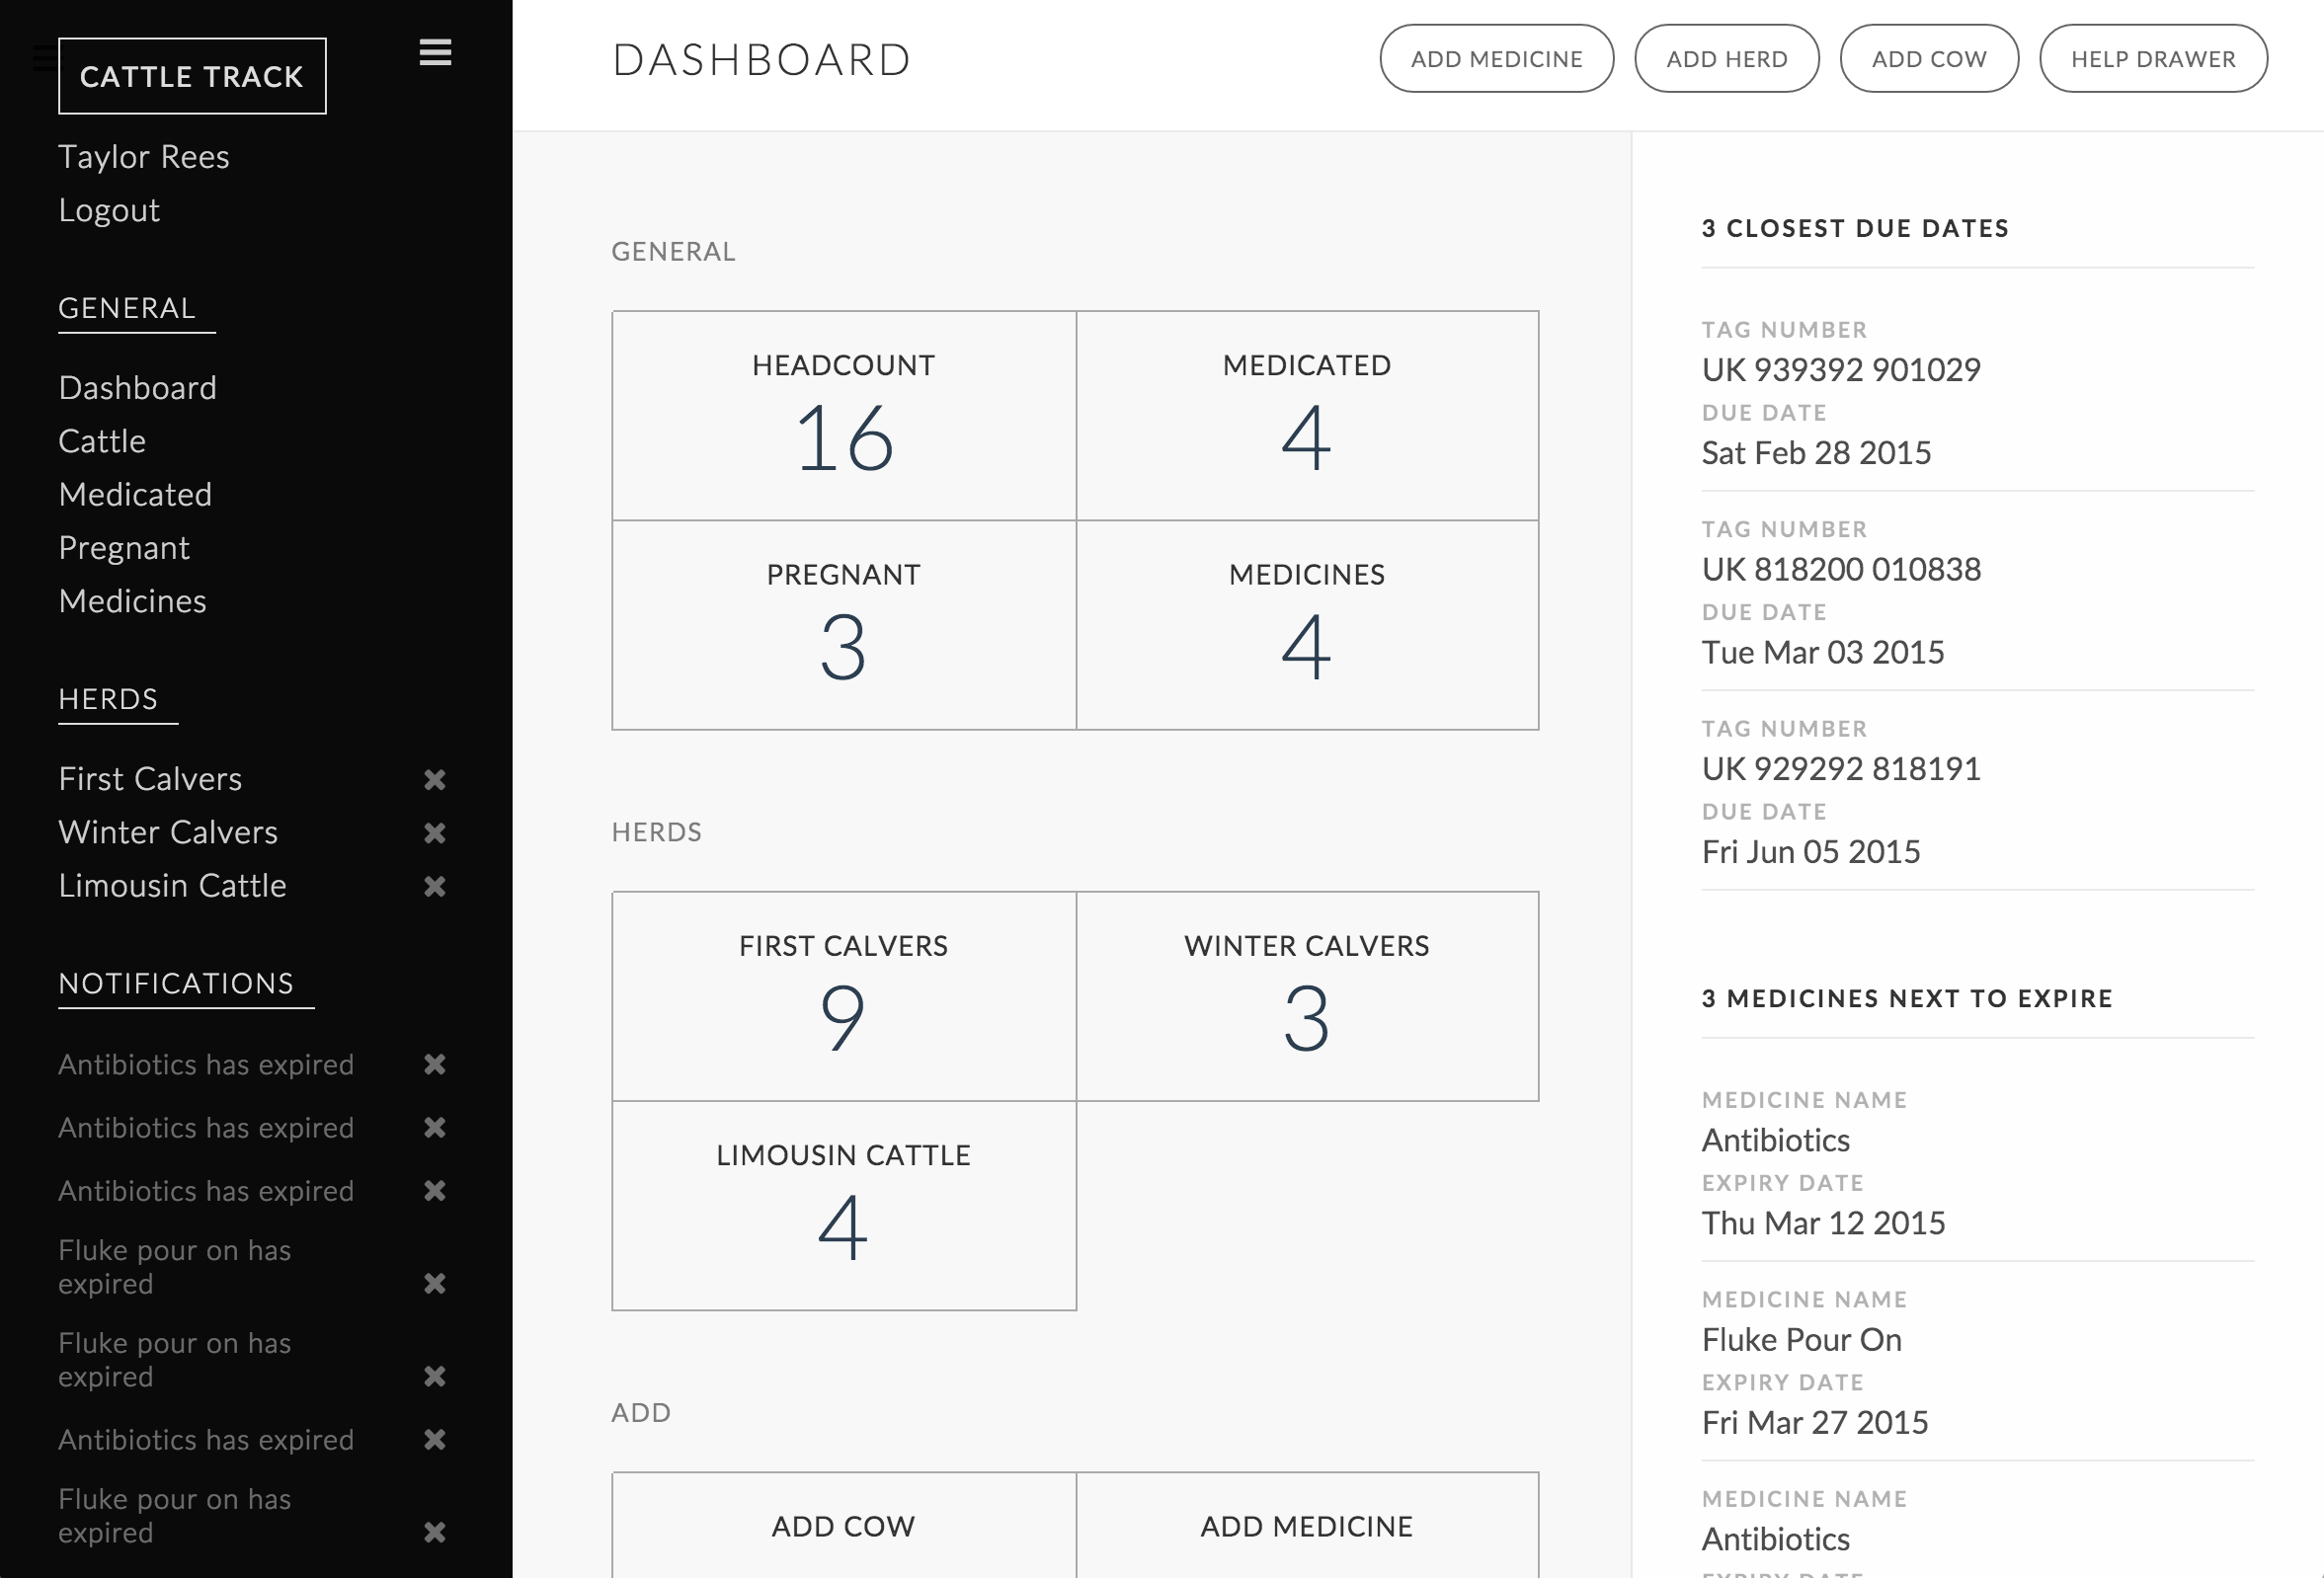The width and height of the screenshot is (2324, 1578).
Task: Remove the Limousin Cattle herd with its X
Action: [x=434, y=886]
